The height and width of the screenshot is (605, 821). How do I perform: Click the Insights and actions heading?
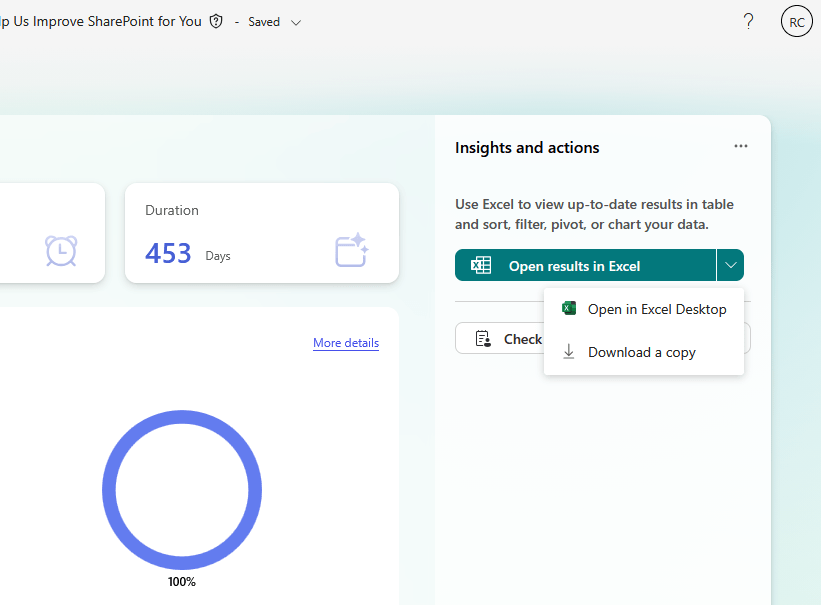527,148
